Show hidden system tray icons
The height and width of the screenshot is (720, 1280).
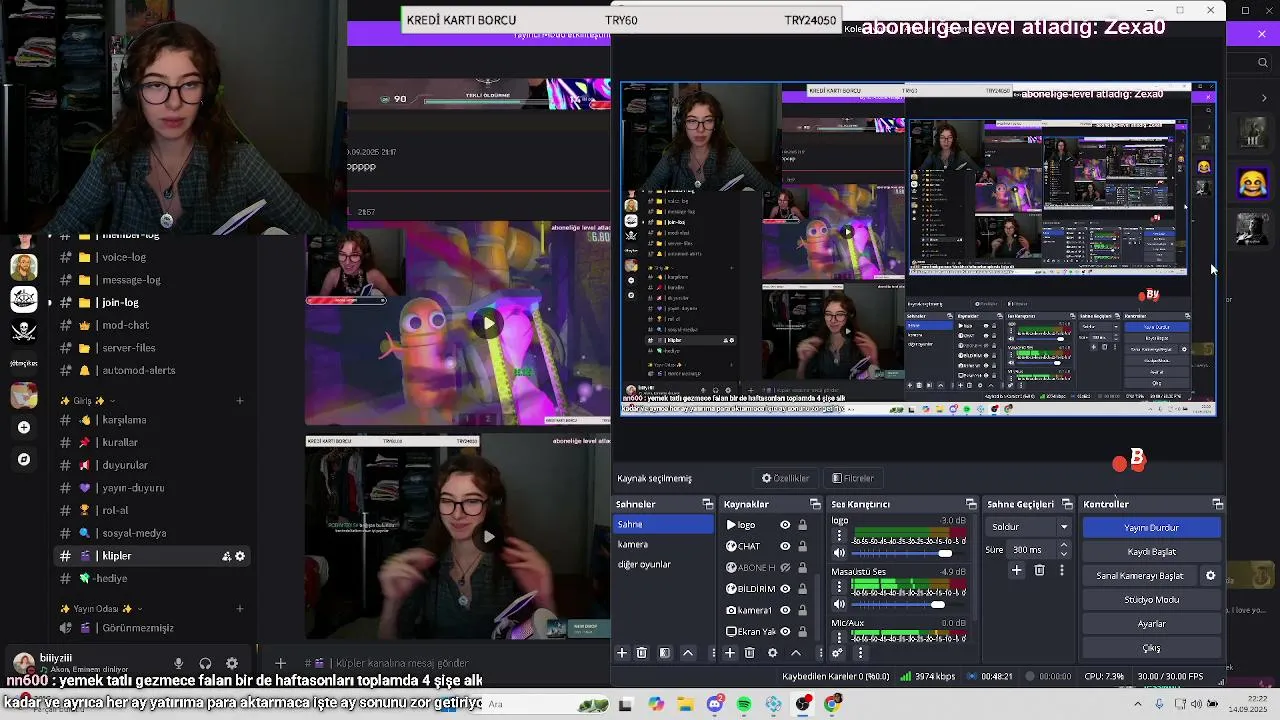click(x=1137, y=705)
